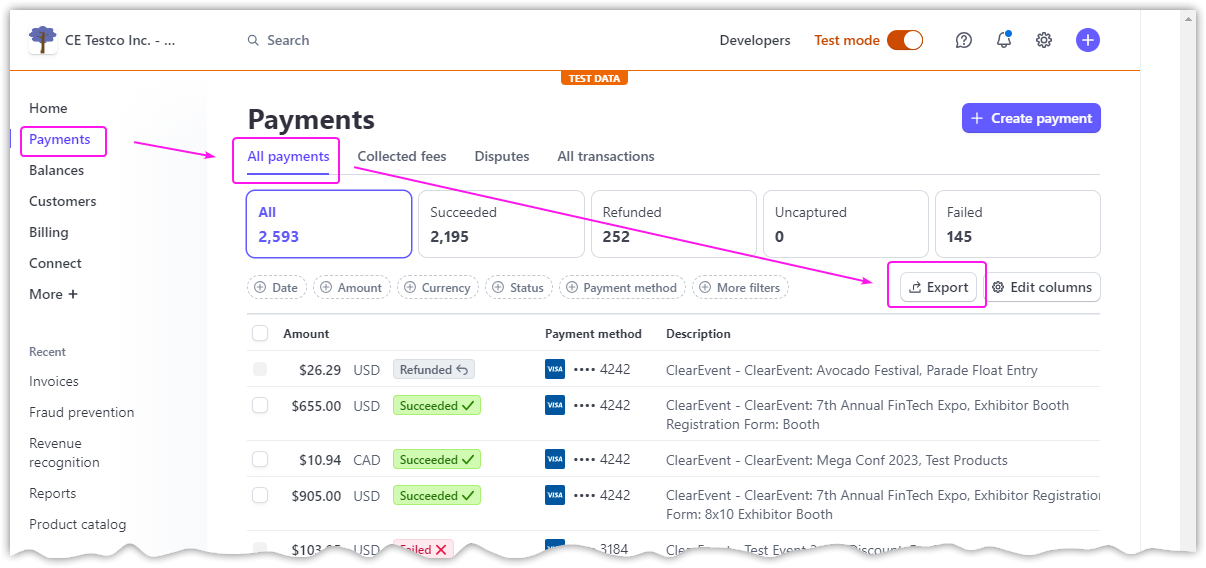The width and height of the screenshot is (1206, 568).
Task: Open the 8x10 Exhibitor Booth payment description
Action: coord(883,504)
